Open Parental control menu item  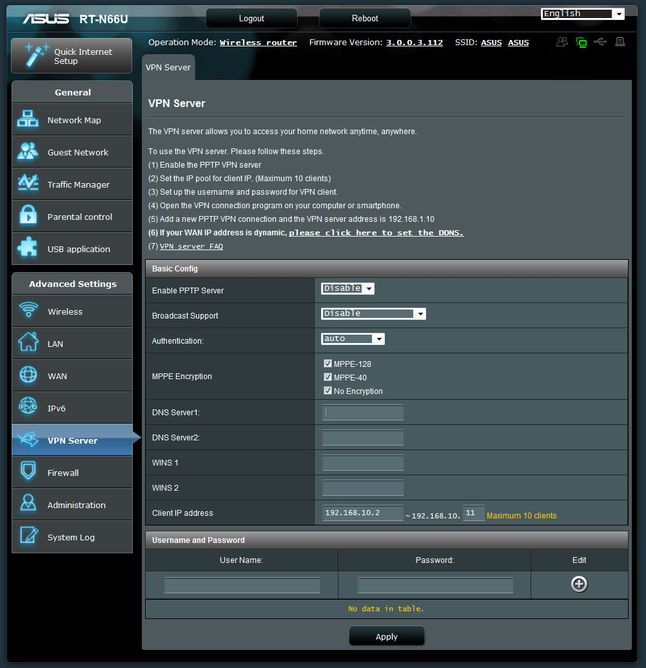click(72, 216)
